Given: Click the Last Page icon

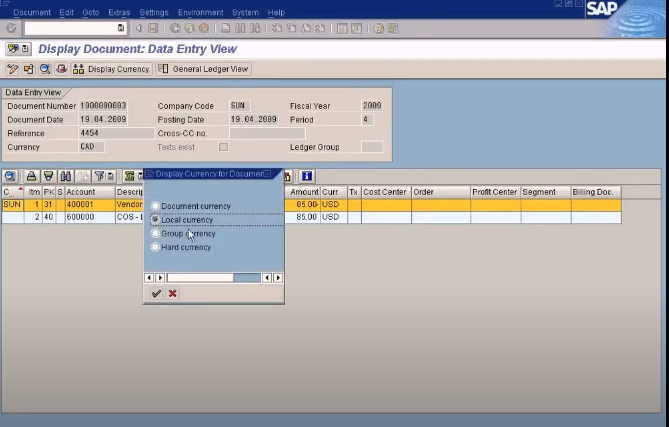Looking at the screenshot, I should point(320,29).
